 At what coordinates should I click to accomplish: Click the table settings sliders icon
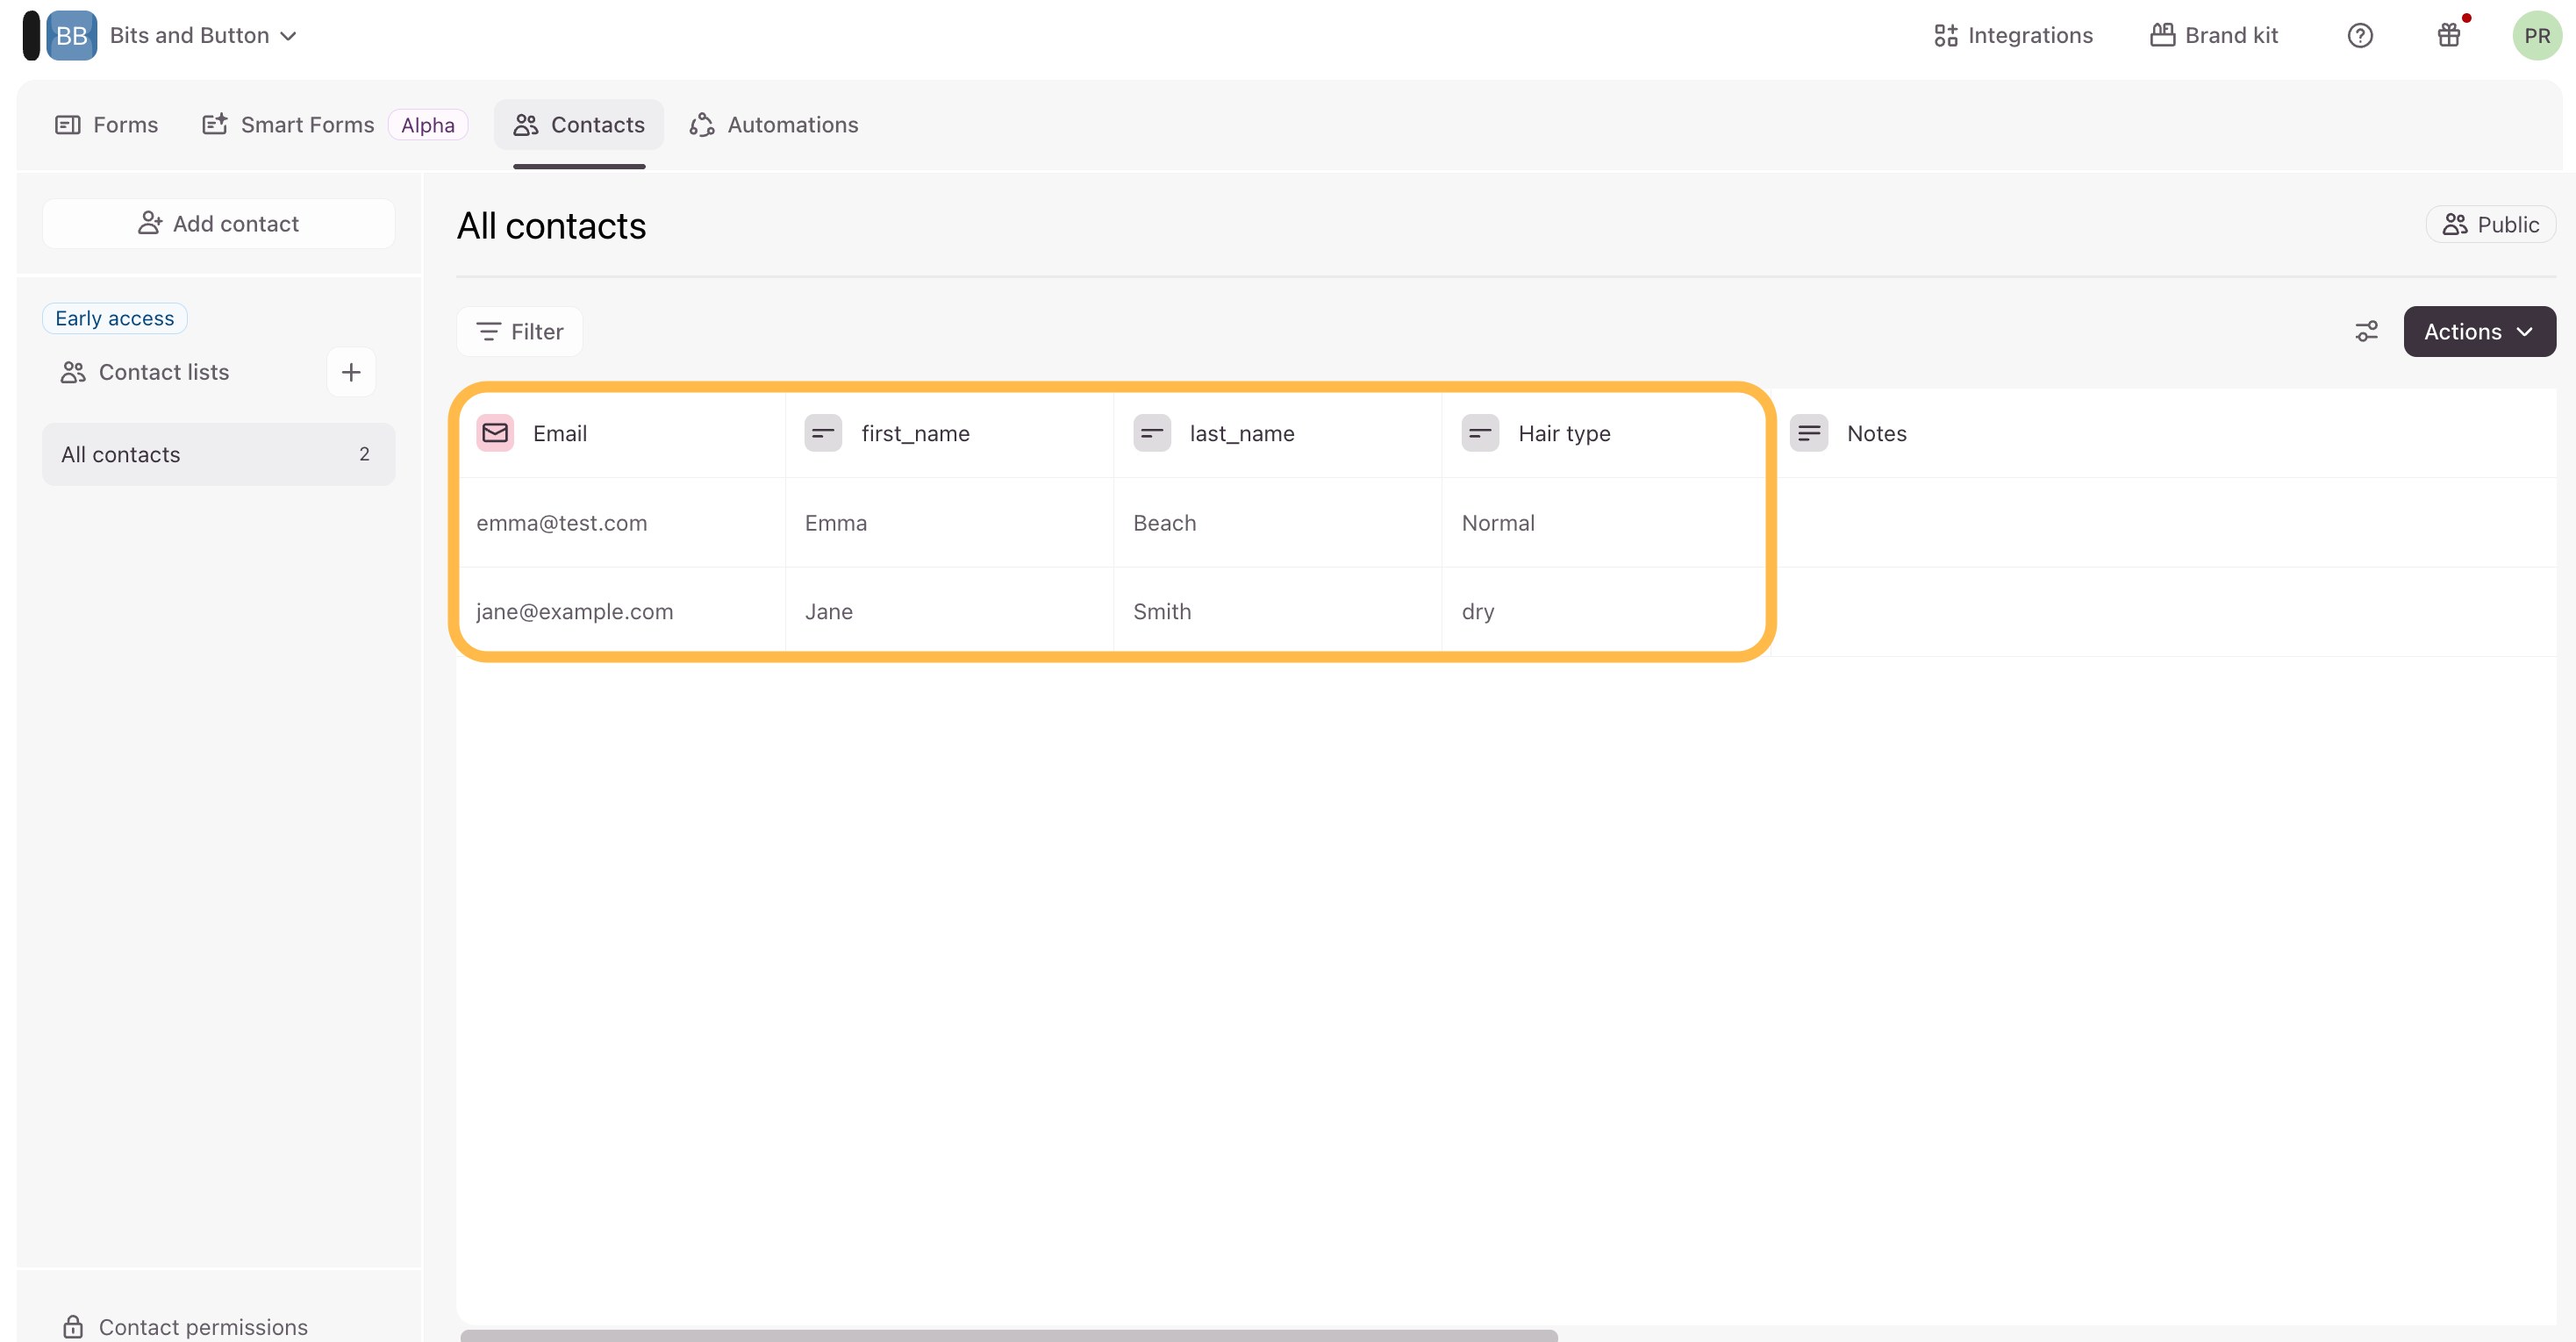2366,331
